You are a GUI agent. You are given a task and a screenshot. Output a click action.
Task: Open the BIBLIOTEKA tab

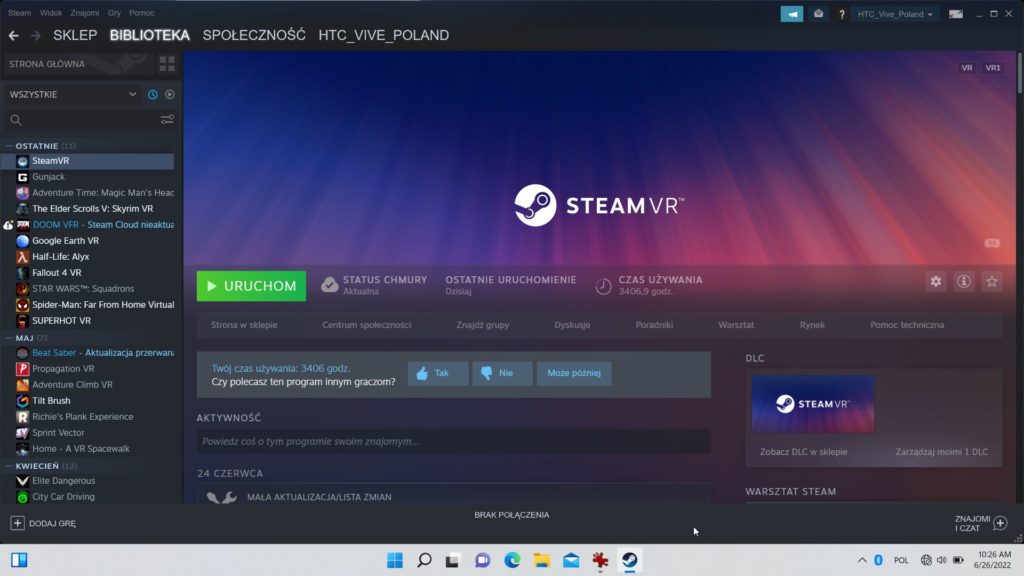tap(148, 34)
